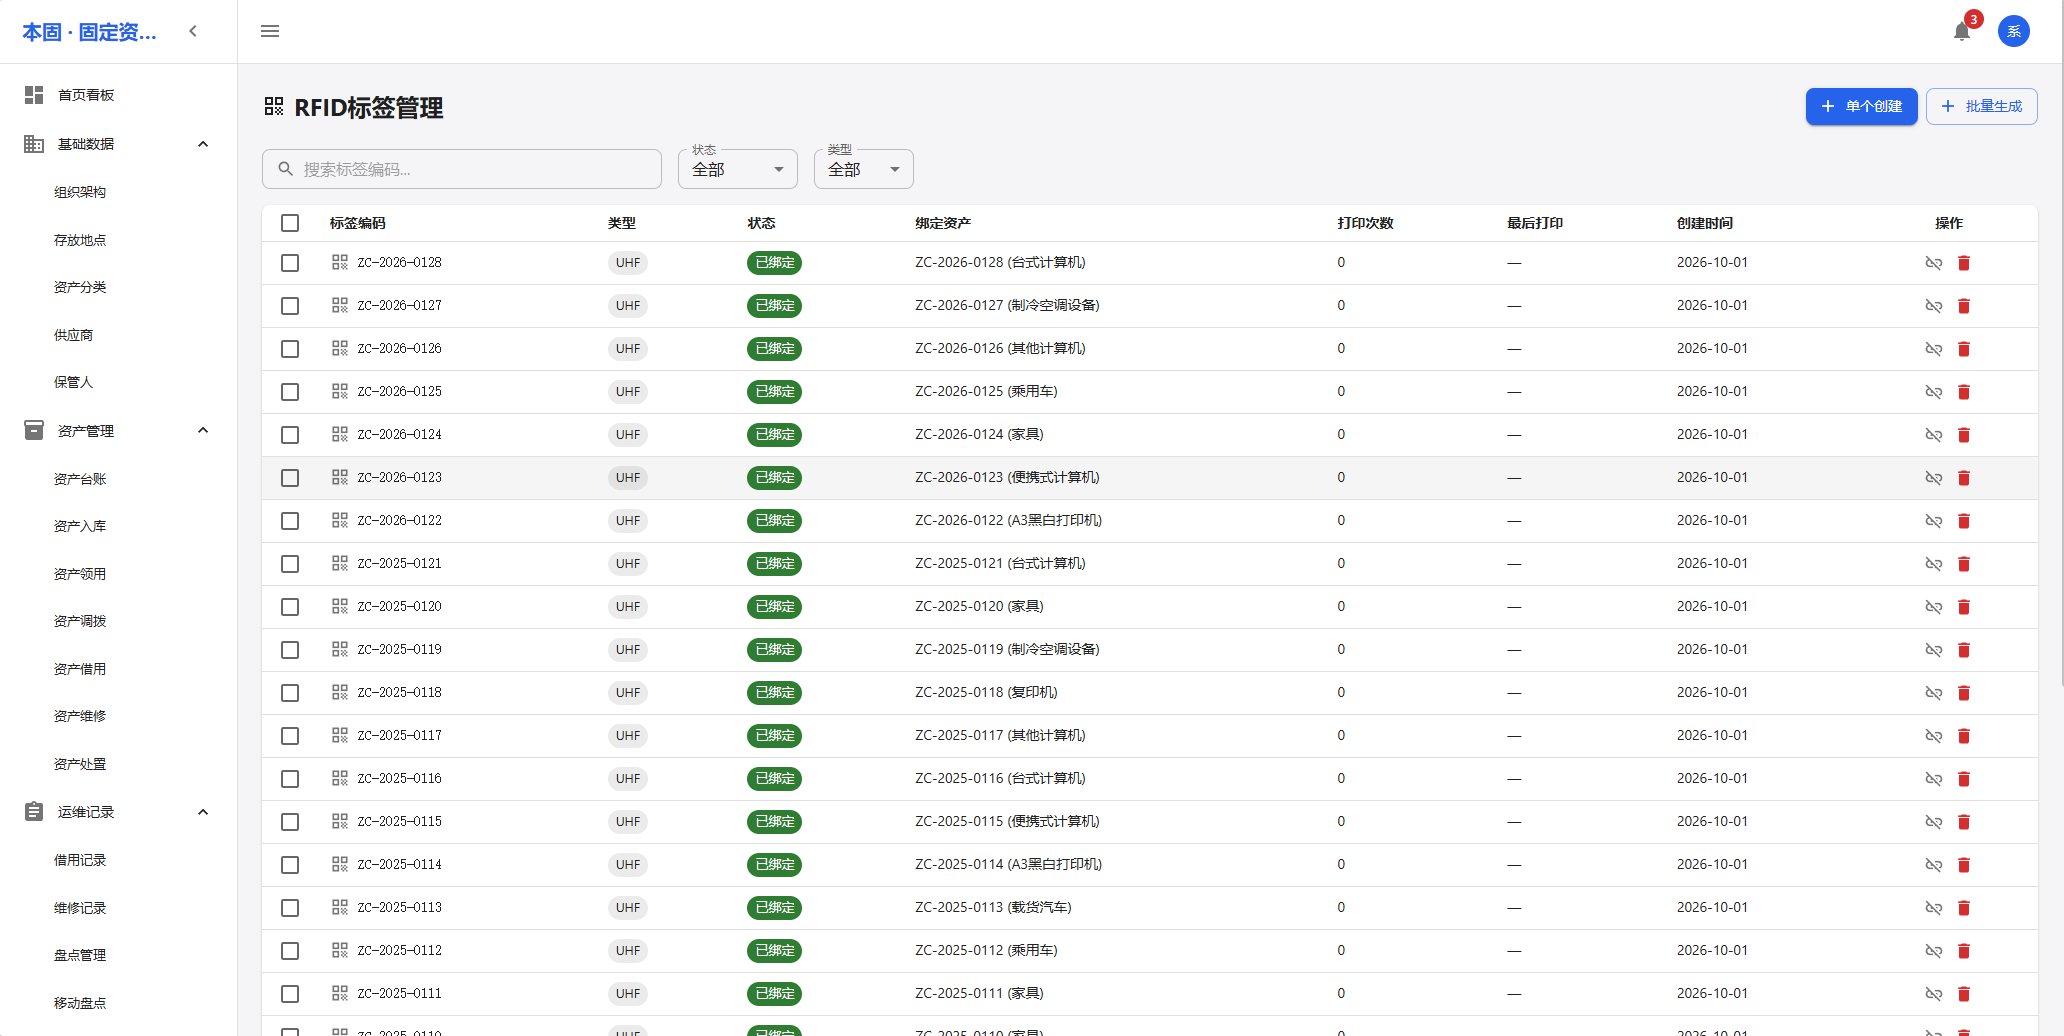Collapse sidebar using the left chevron
This screenshot has width=2064, height=1036.
pyautogui.click(x=193, y=31)
